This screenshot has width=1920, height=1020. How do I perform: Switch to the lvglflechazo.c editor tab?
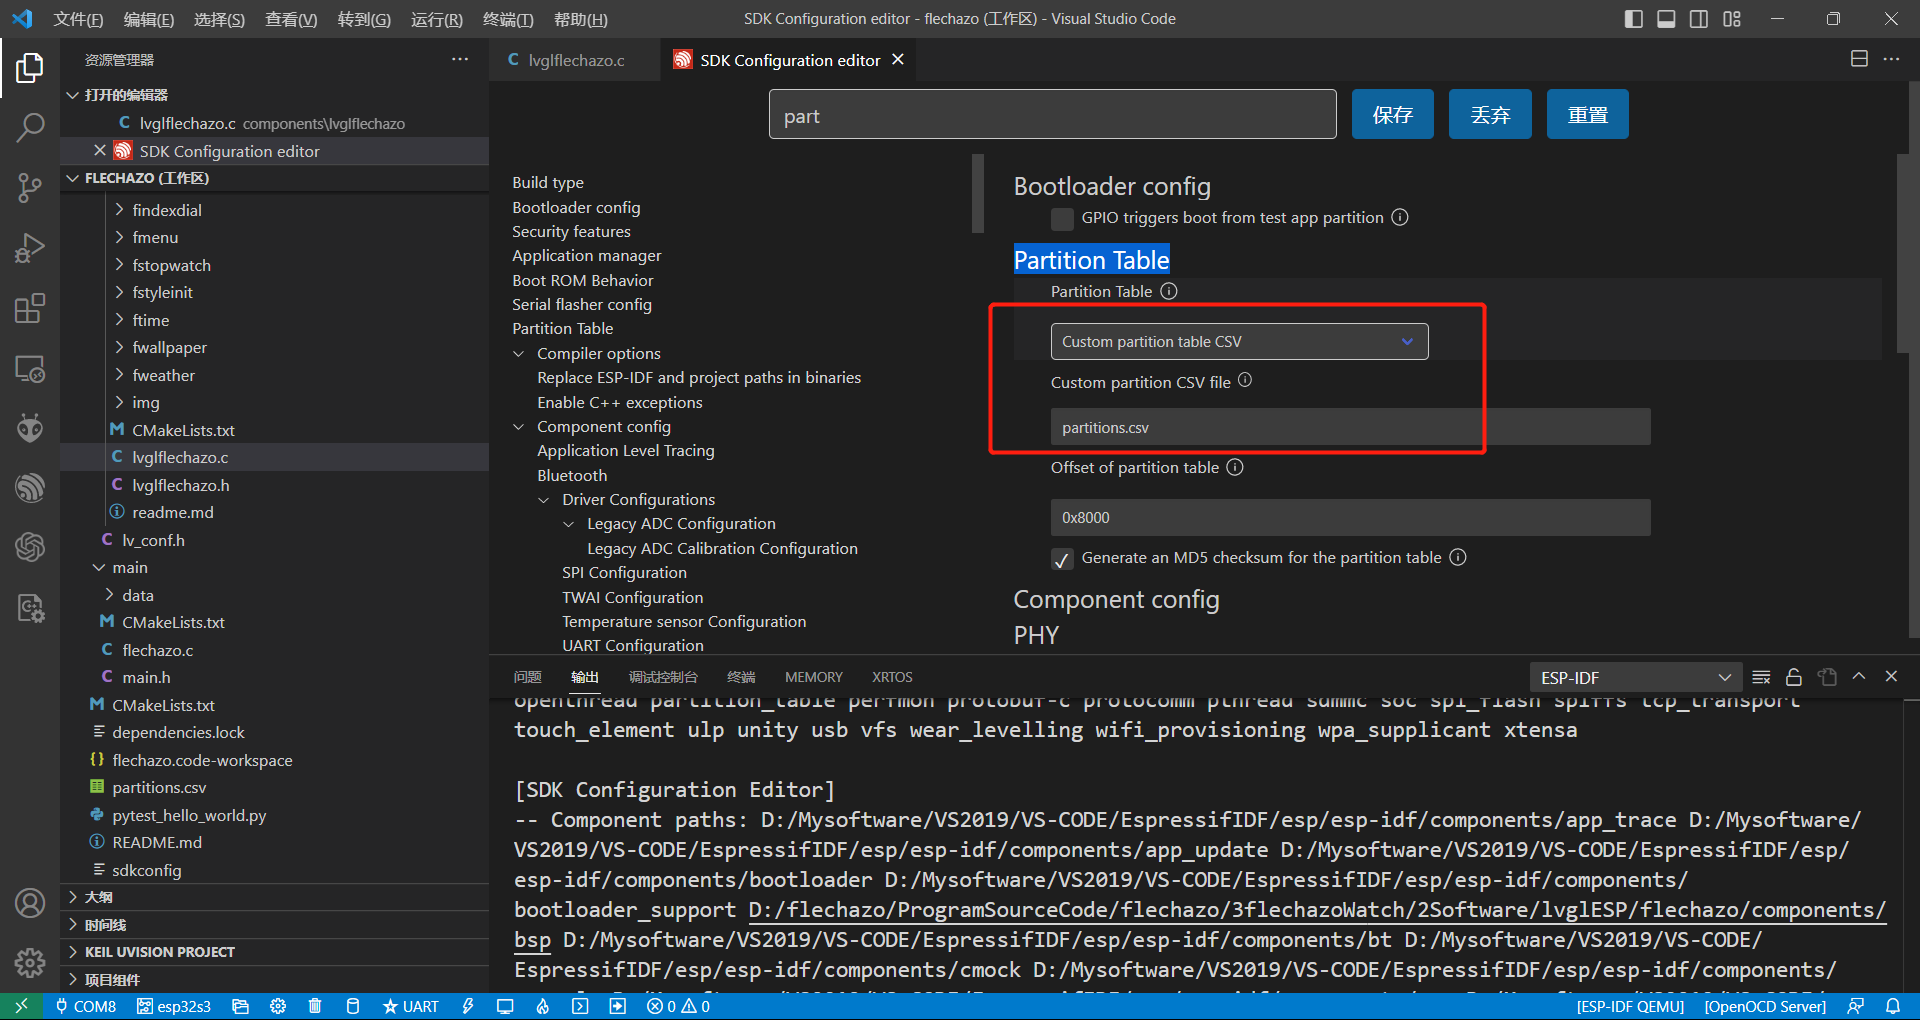click(575, 61)
